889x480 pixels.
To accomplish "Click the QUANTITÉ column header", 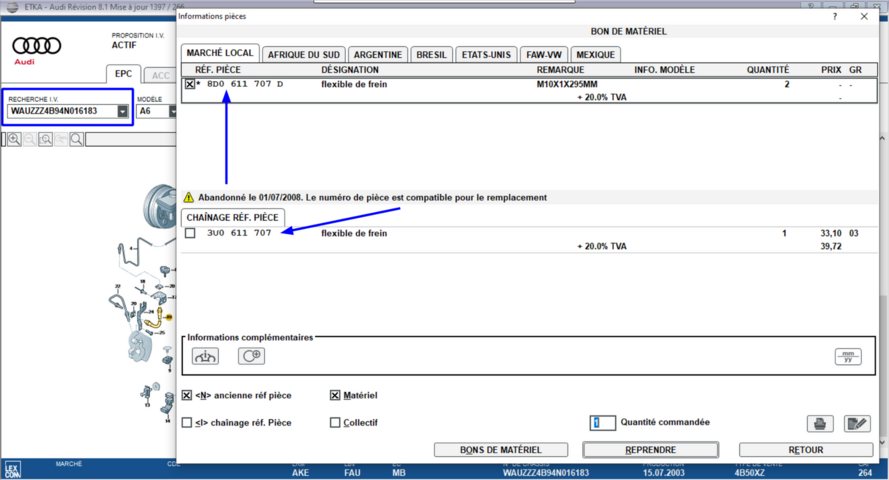I will 768,70.
